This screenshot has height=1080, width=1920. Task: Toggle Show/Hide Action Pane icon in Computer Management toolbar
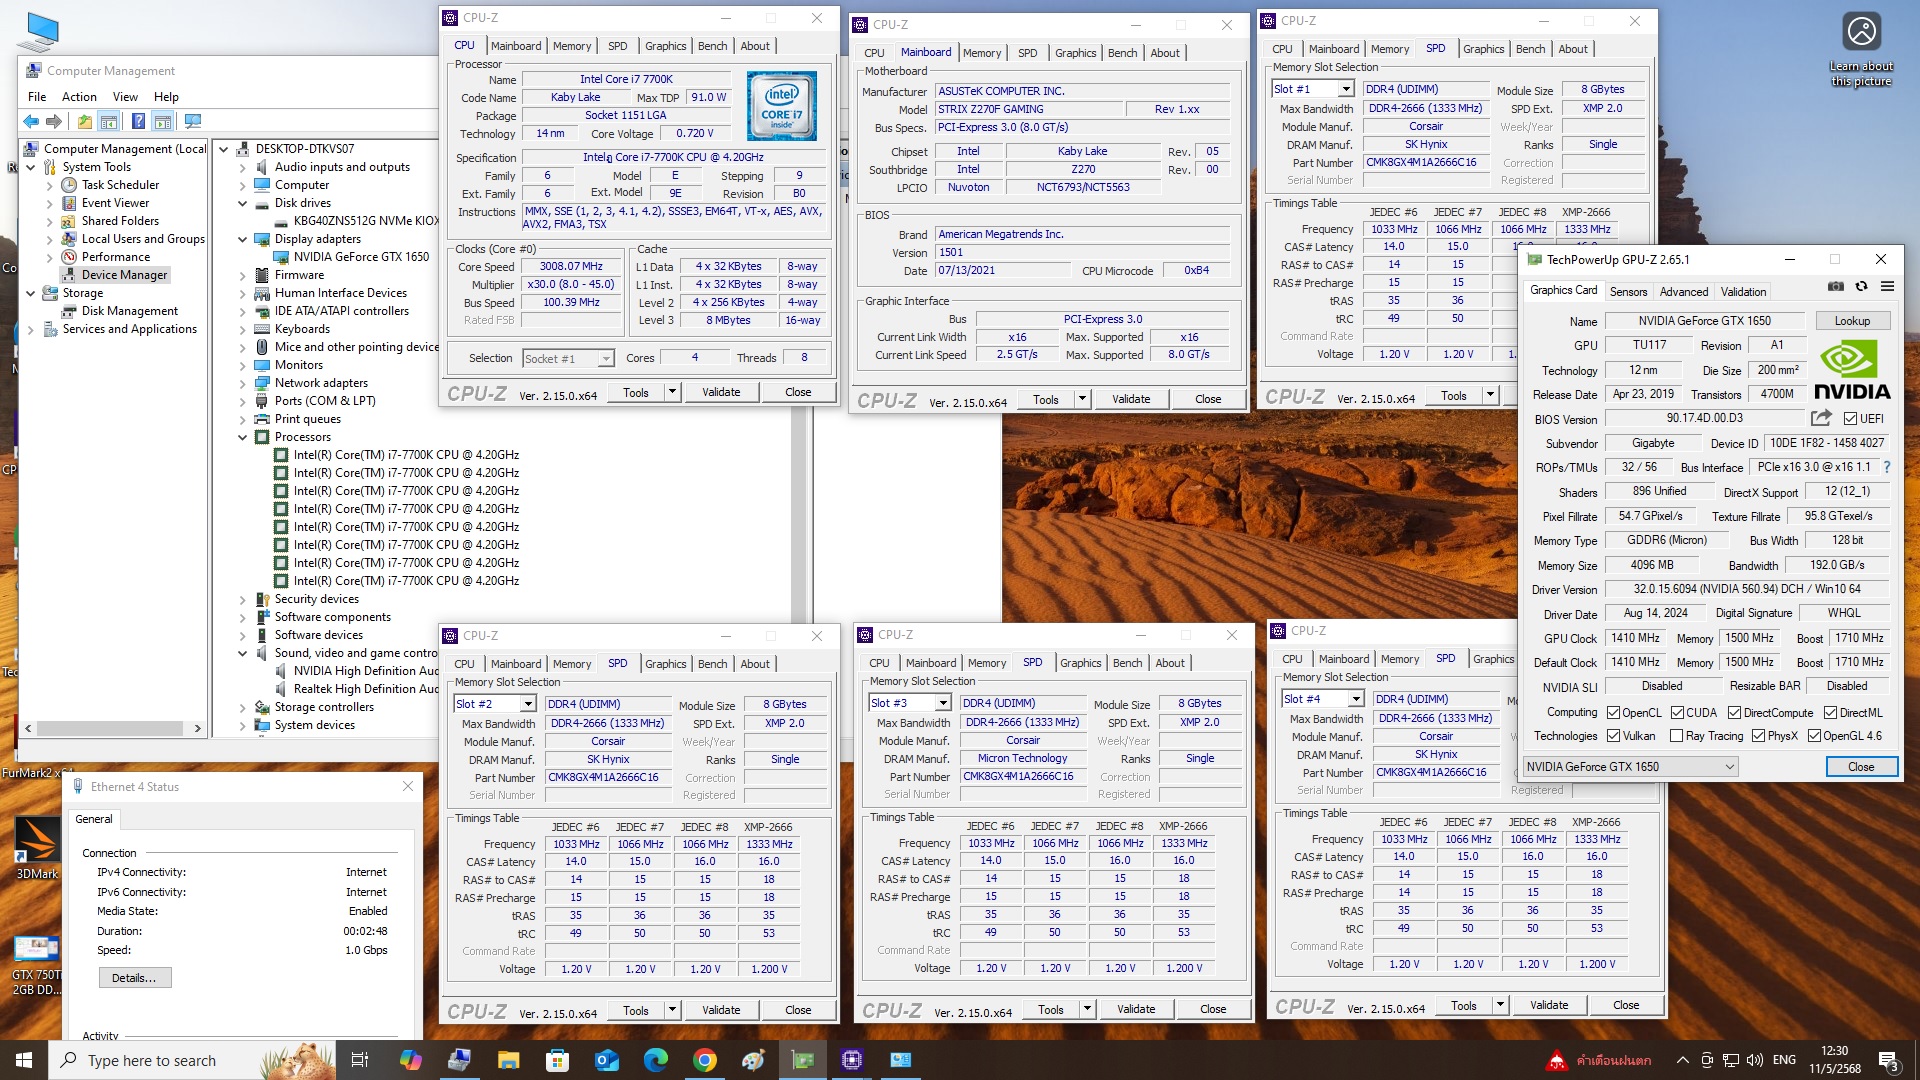(162, 122)
